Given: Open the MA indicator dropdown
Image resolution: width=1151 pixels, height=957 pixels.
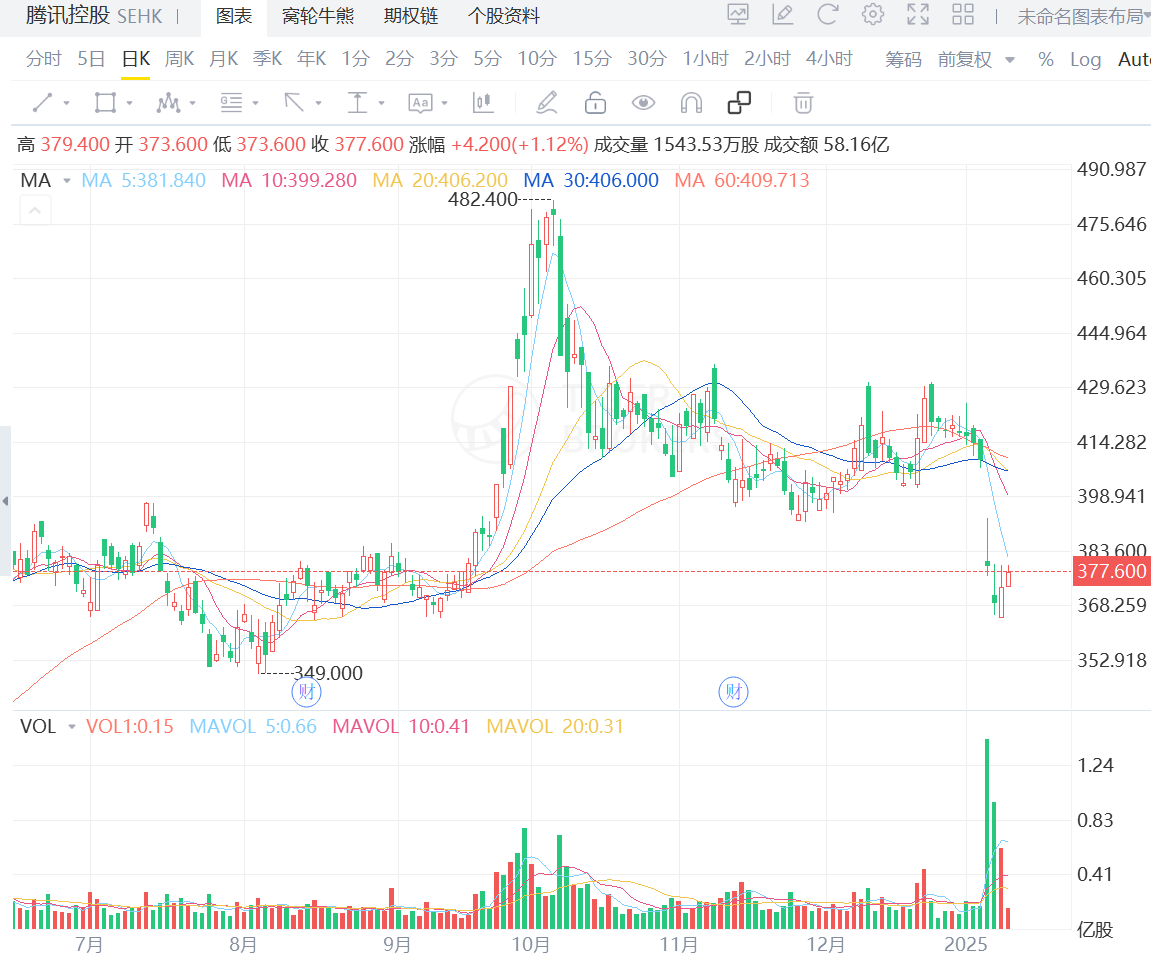Looking at the screenshot, I should tap(67, 181).
